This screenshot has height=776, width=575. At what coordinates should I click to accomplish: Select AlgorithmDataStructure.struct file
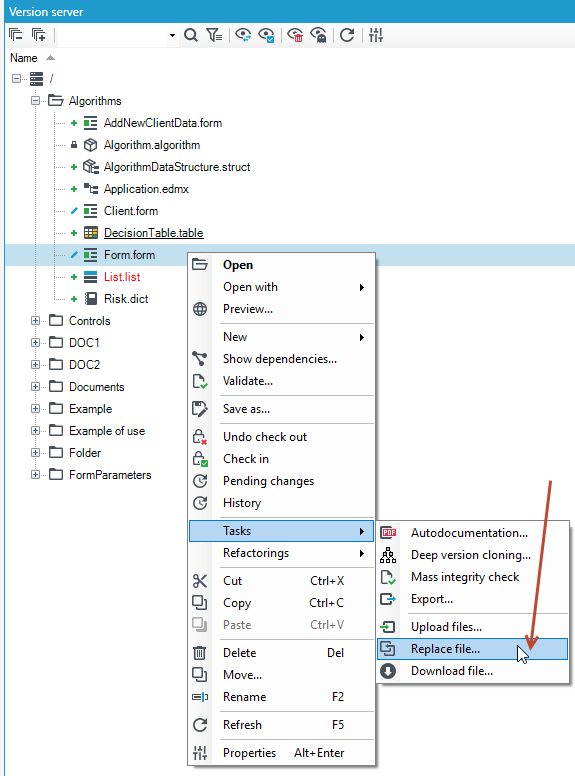(177, 167)
